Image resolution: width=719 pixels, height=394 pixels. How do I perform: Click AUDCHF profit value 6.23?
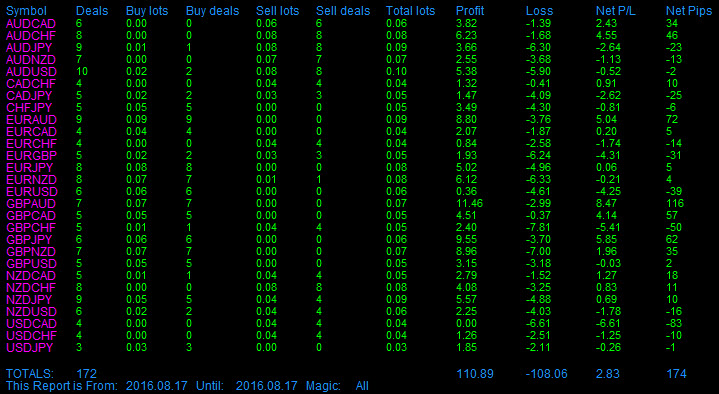(x=466, y=36)
